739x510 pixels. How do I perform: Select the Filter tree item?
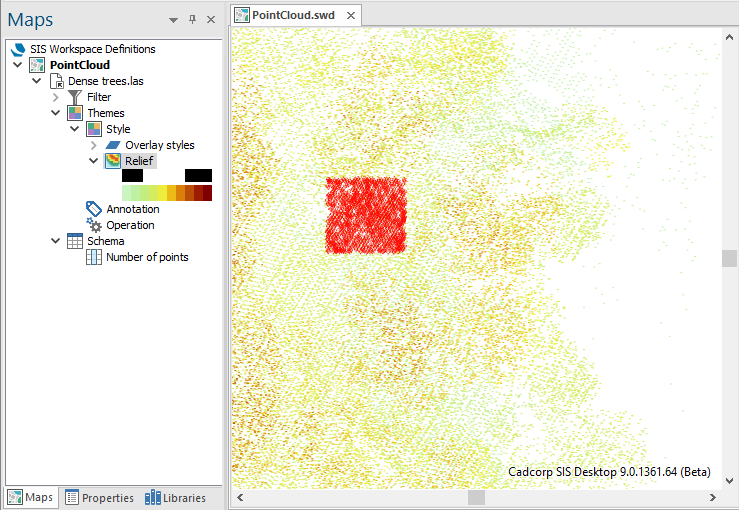pos(99,97)
